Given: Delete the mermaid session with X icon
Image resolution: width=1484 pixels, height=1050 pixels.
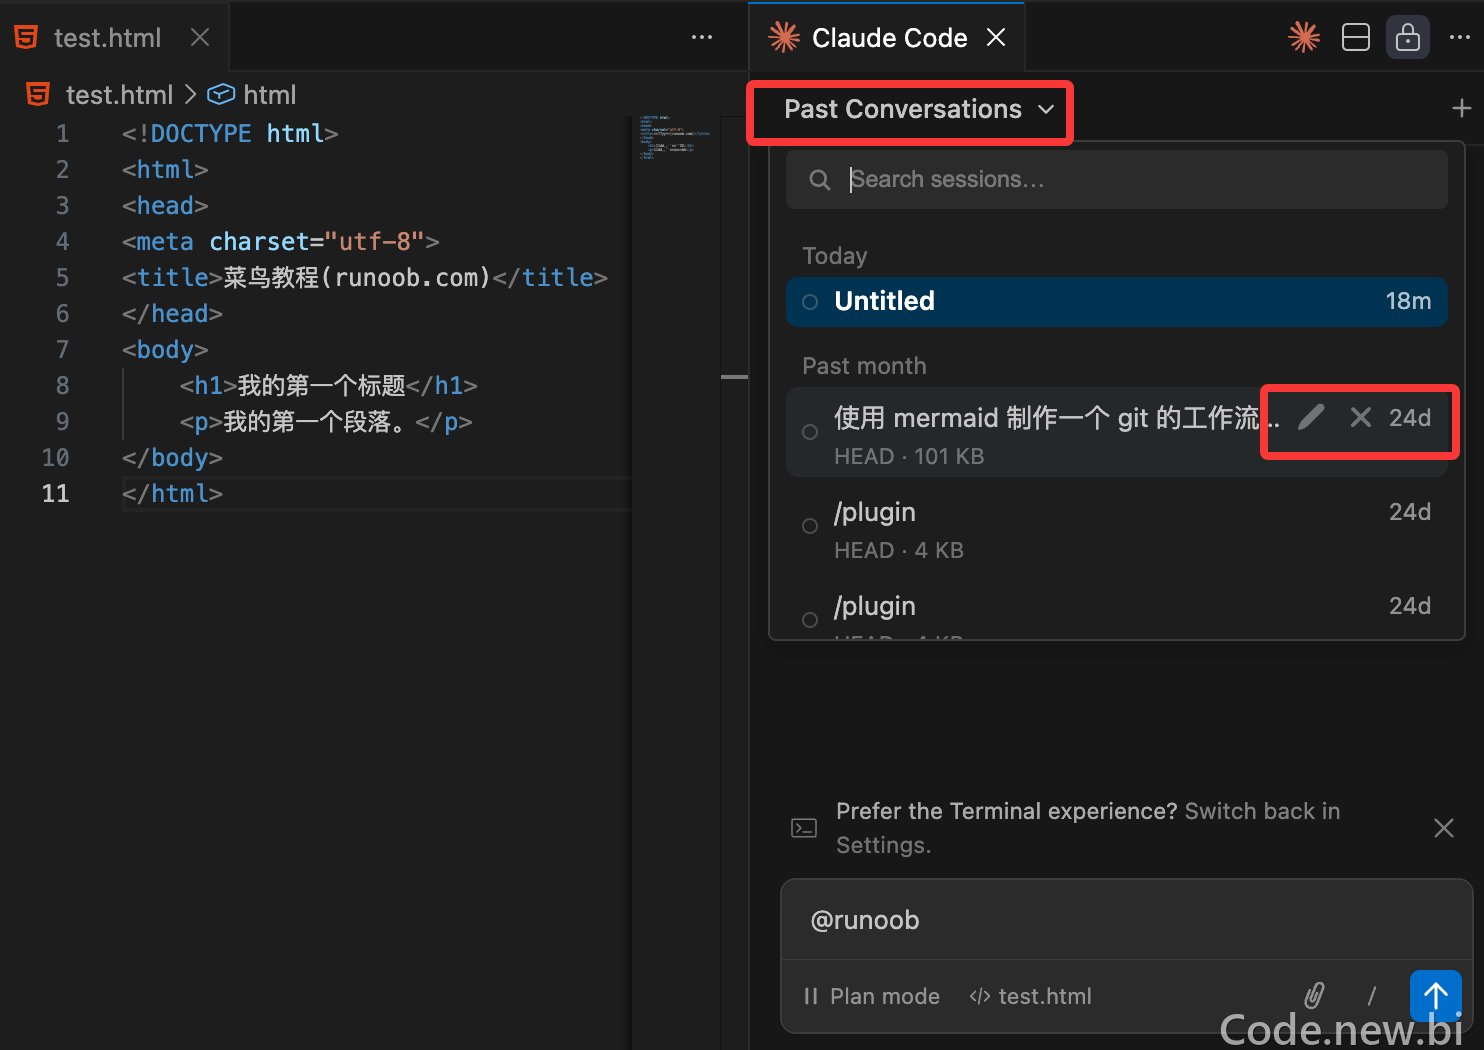Looking at the screenshot, I should 1361,417.
